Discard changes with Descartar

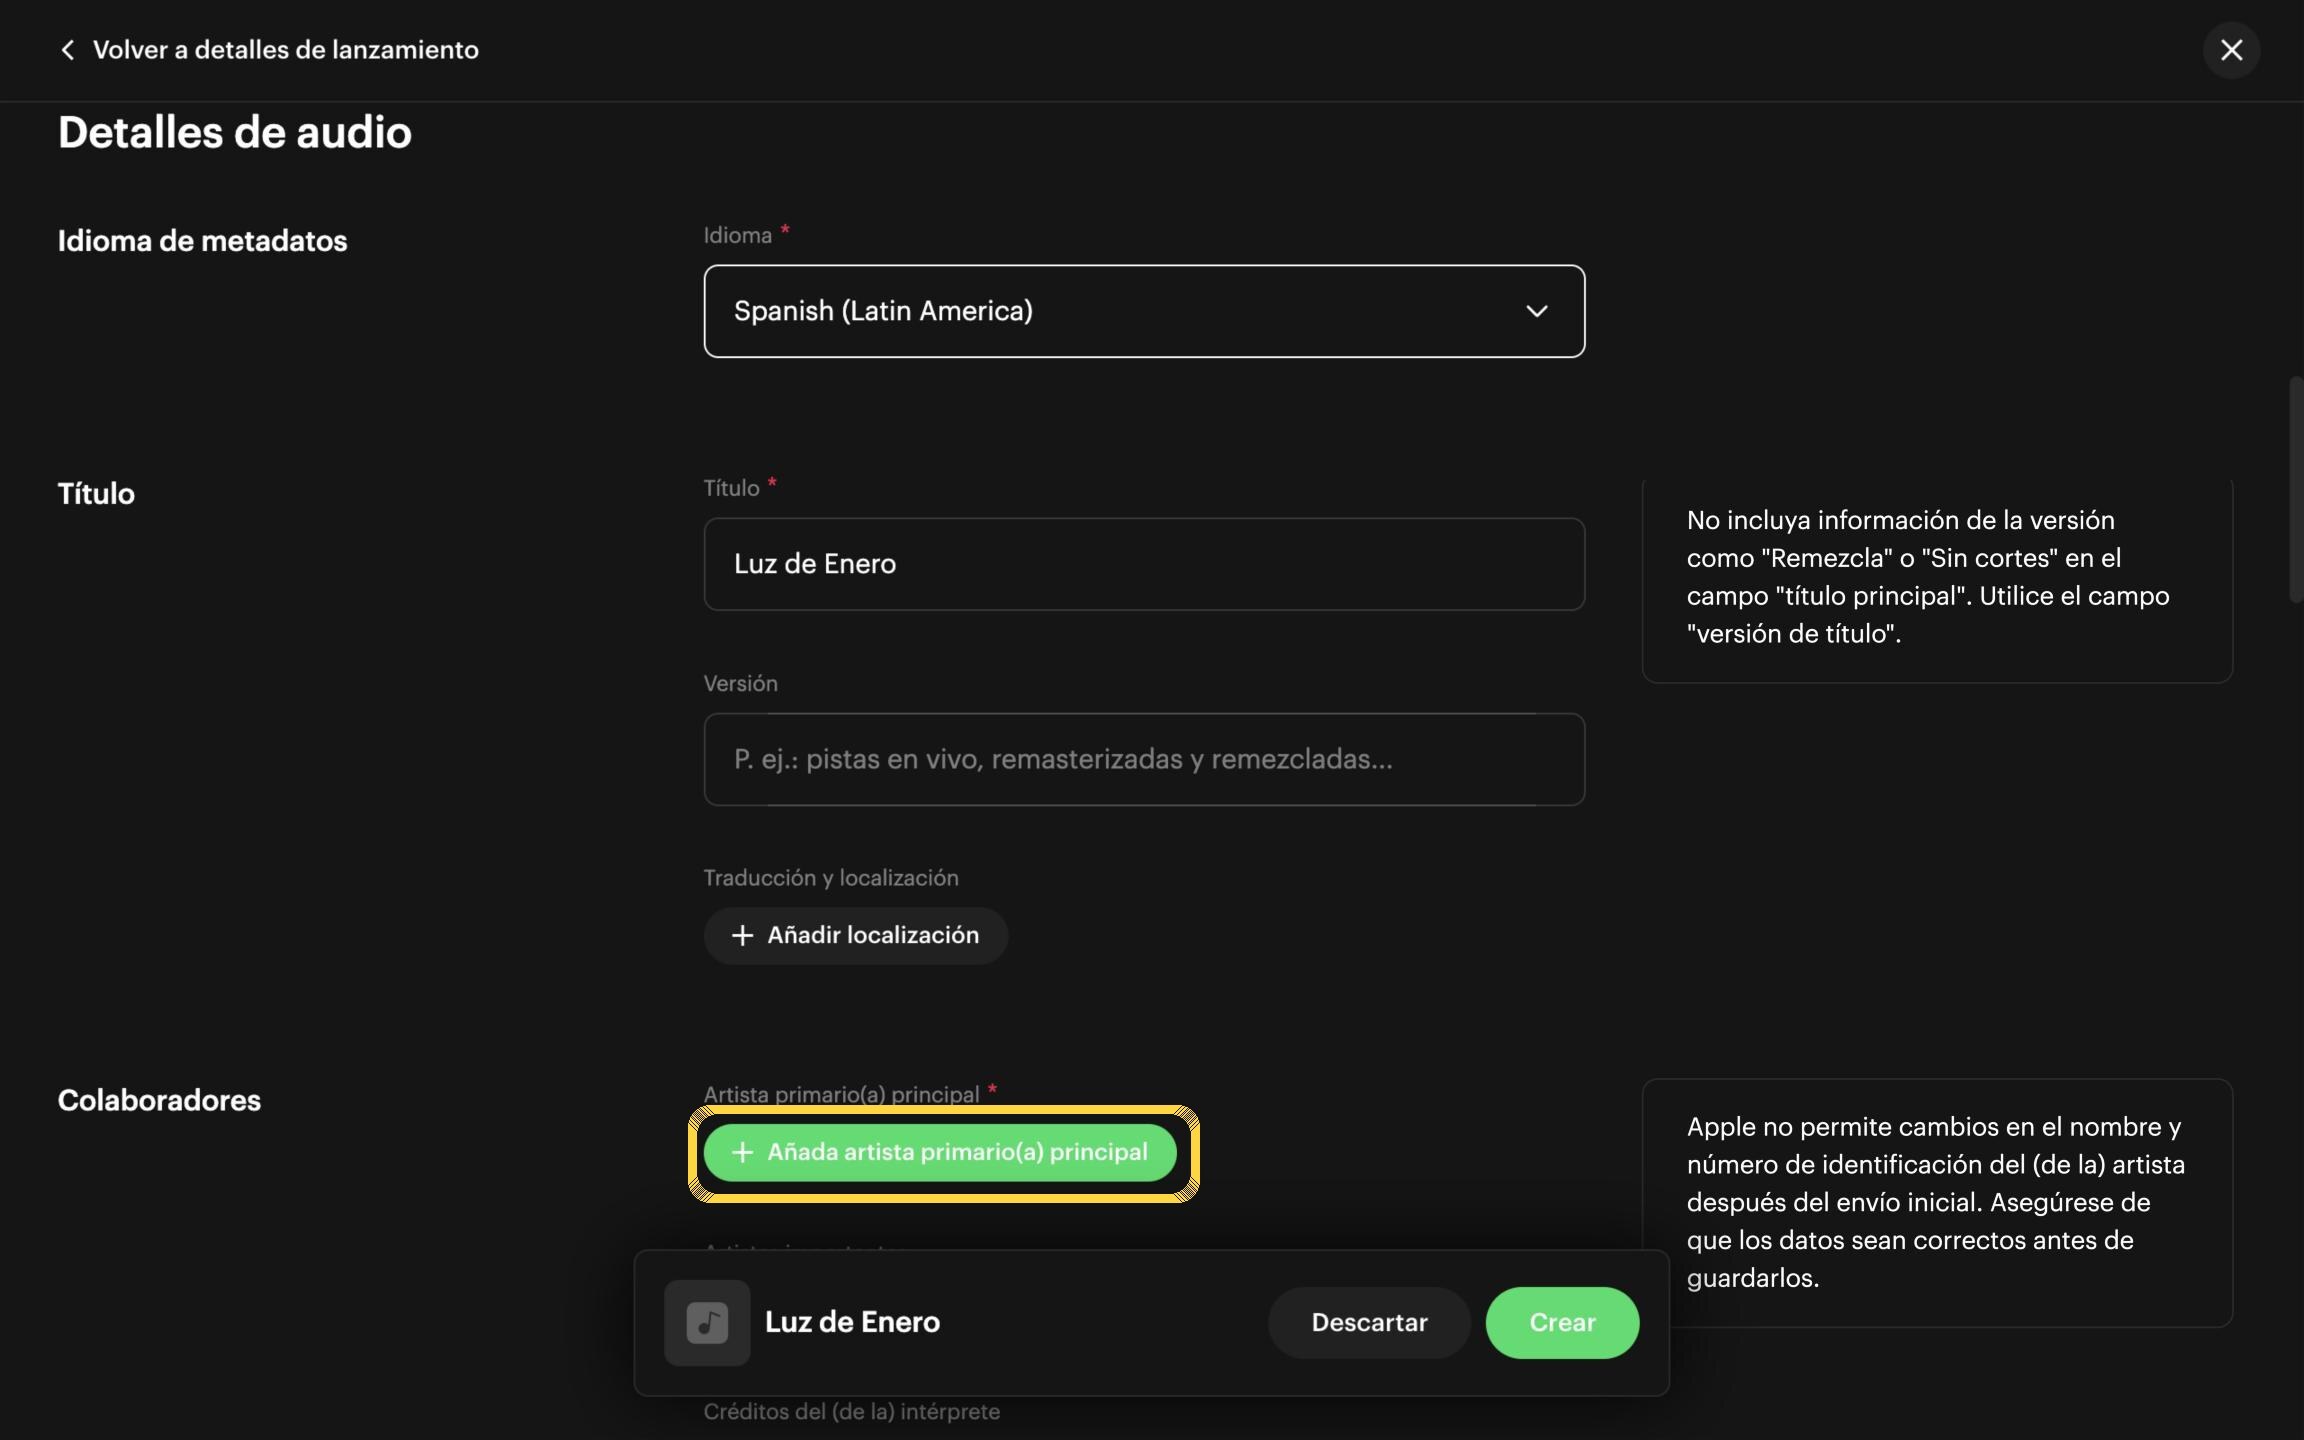(x=1369, y=1322)
